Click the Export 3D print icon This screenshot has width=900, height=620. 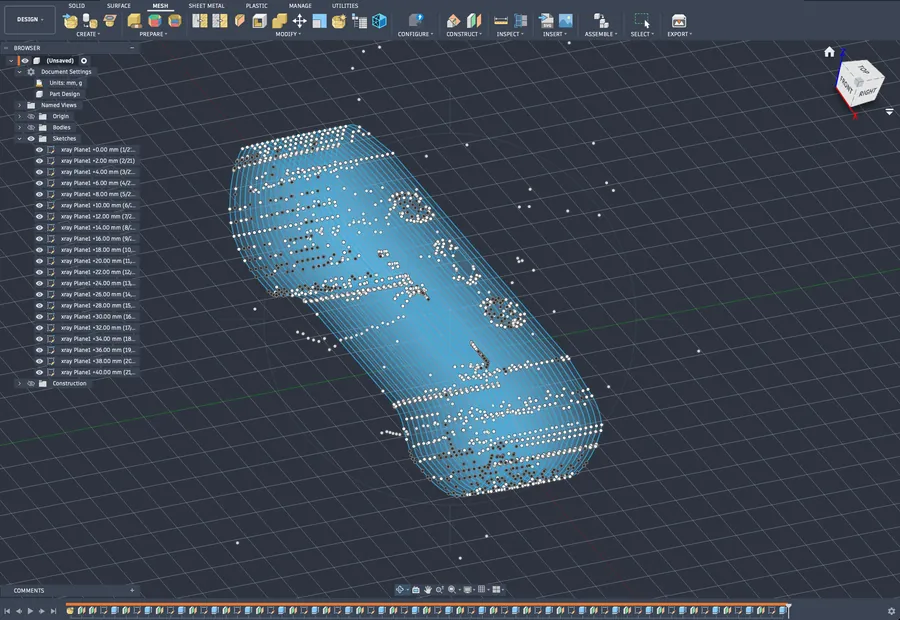(679, 21)
